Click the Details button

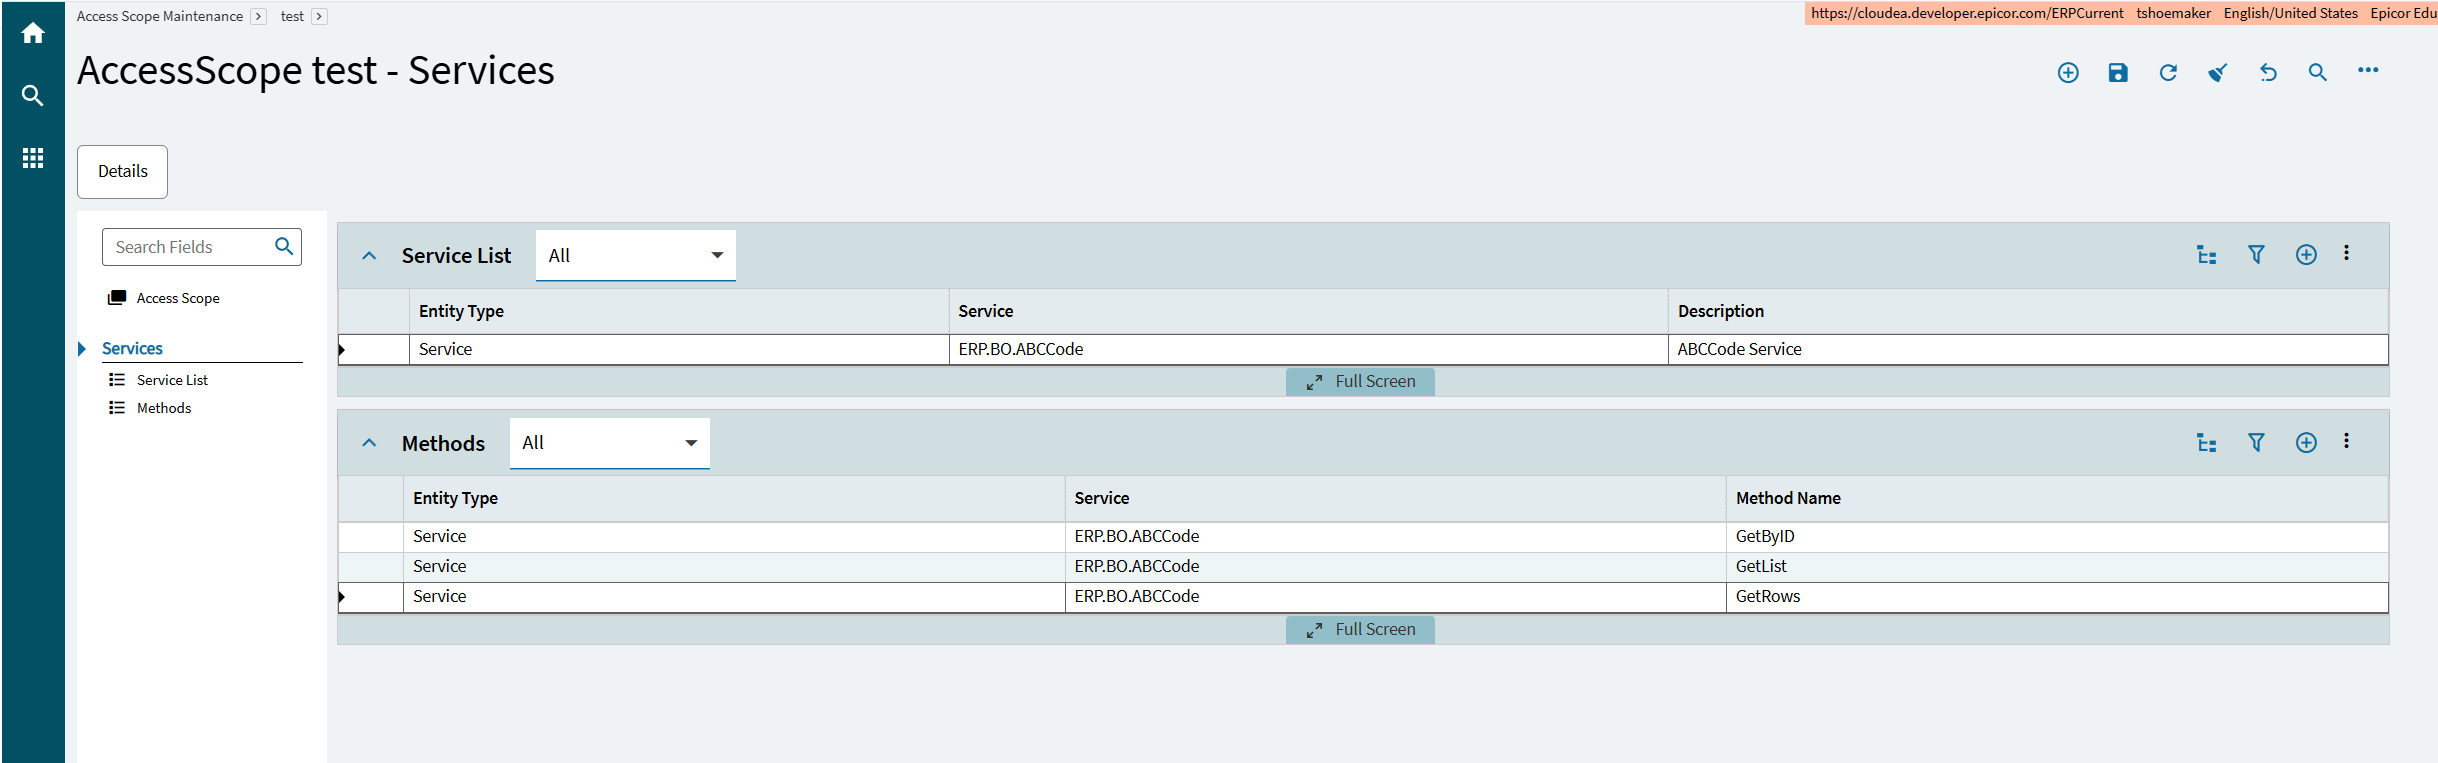[x=123, y=172]
